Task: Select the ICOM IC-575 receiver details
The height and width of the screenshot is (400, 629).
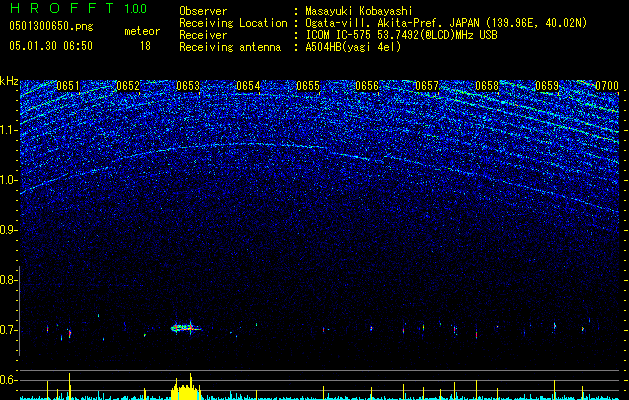Action: point(401,35)
